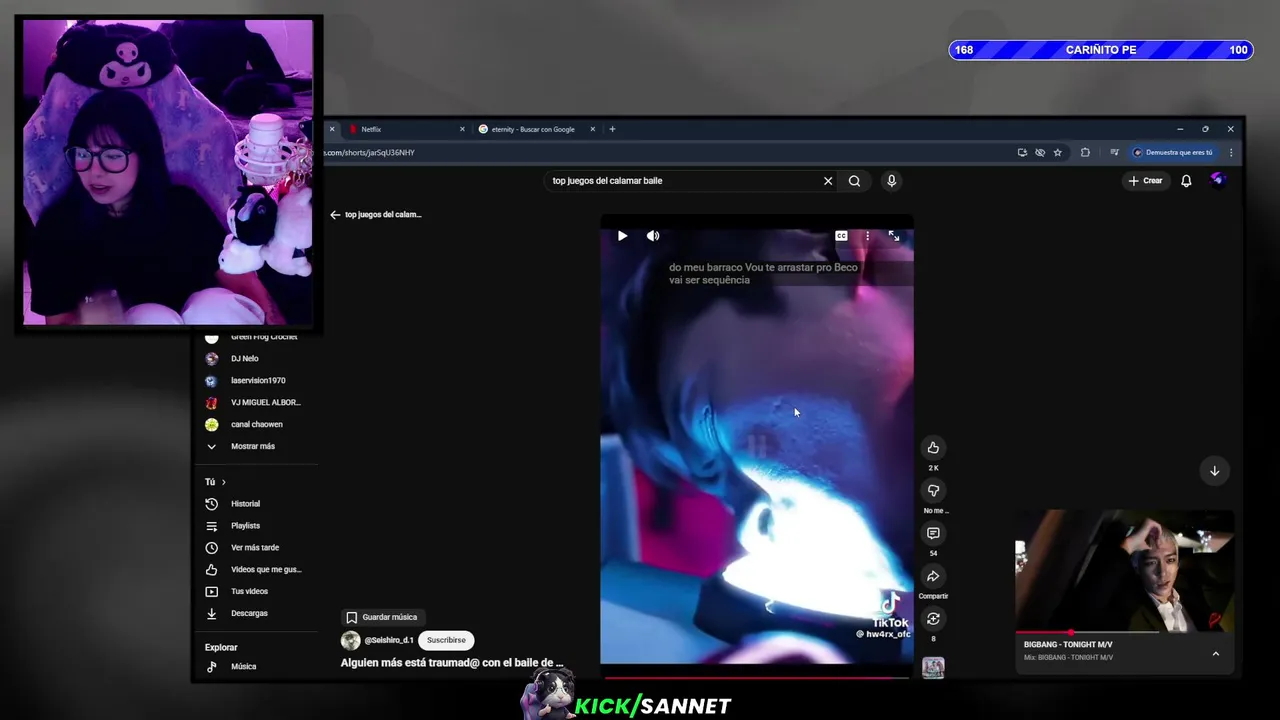Viewport: 1280px width, 720px height.
Task: Clear the YouTube search box
Action: tap(828, 181)
